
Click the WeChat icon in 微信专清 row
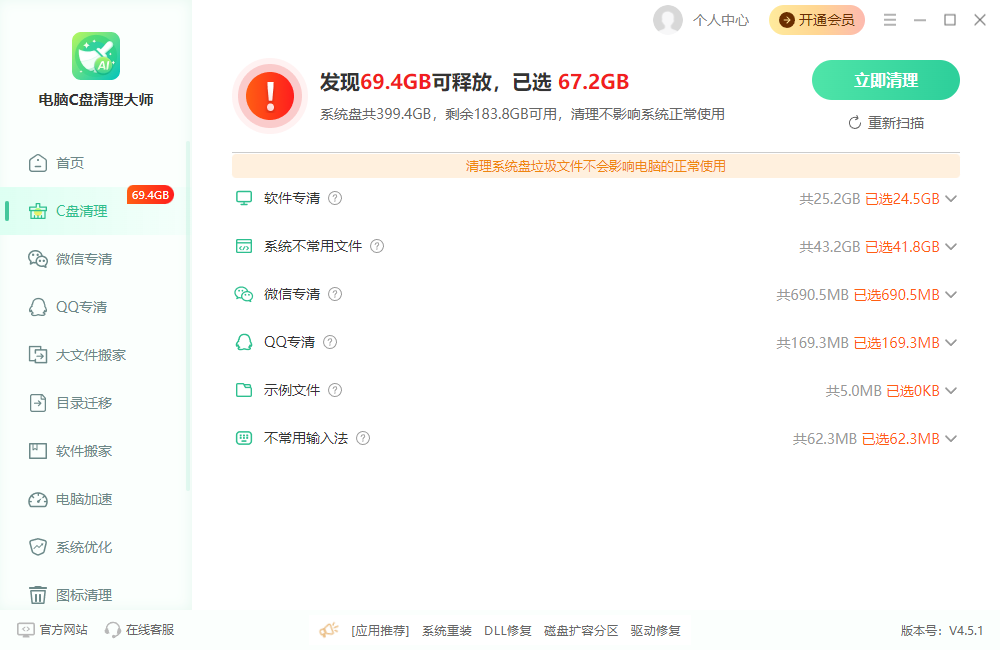click(244, 294)
